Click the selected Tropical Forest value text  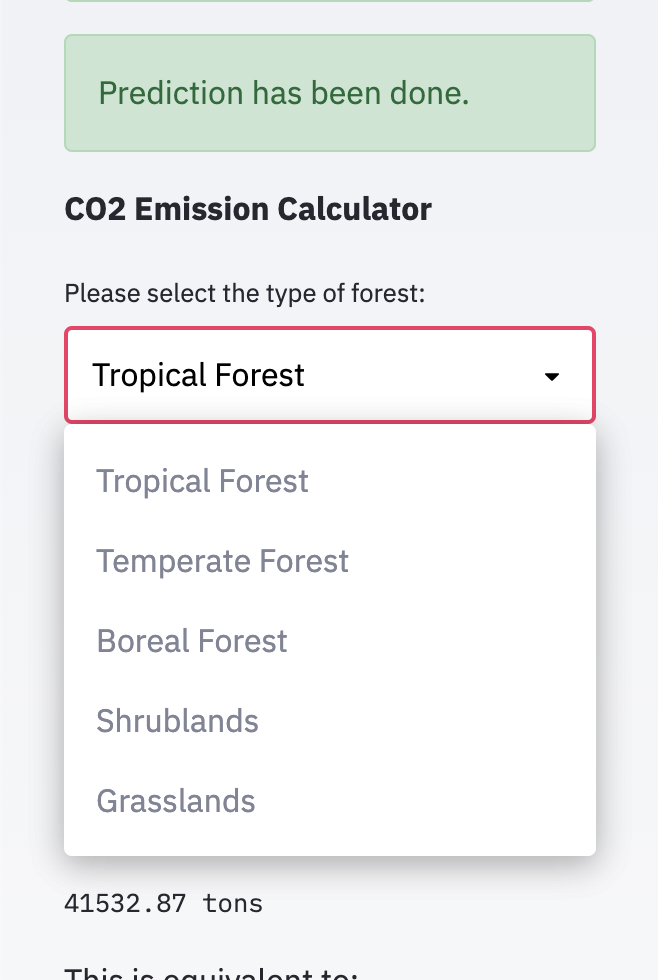pyautogui.click(x=198, y=376)
